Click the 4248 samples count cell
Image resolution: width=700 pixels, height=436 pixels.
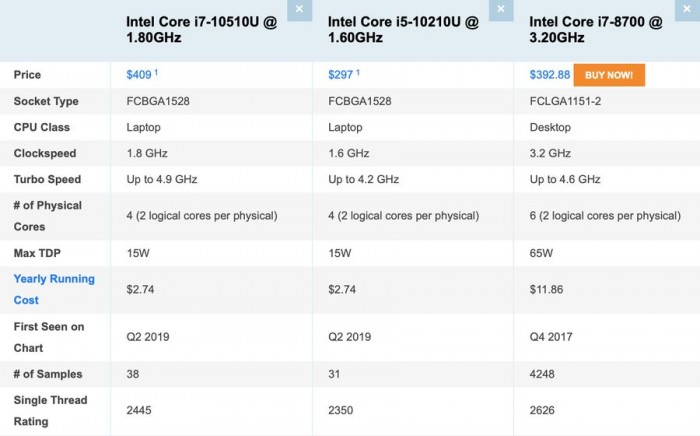544,374
